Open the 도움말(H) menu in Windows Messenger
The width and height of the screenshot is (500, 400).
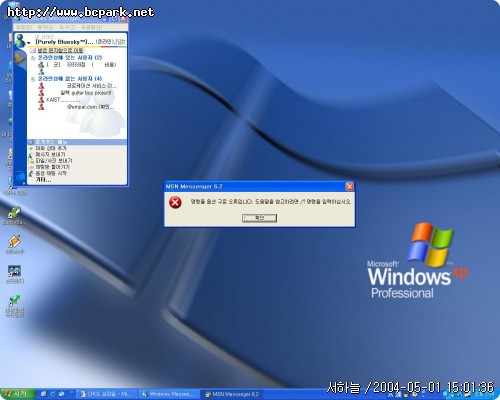(91, 27)
